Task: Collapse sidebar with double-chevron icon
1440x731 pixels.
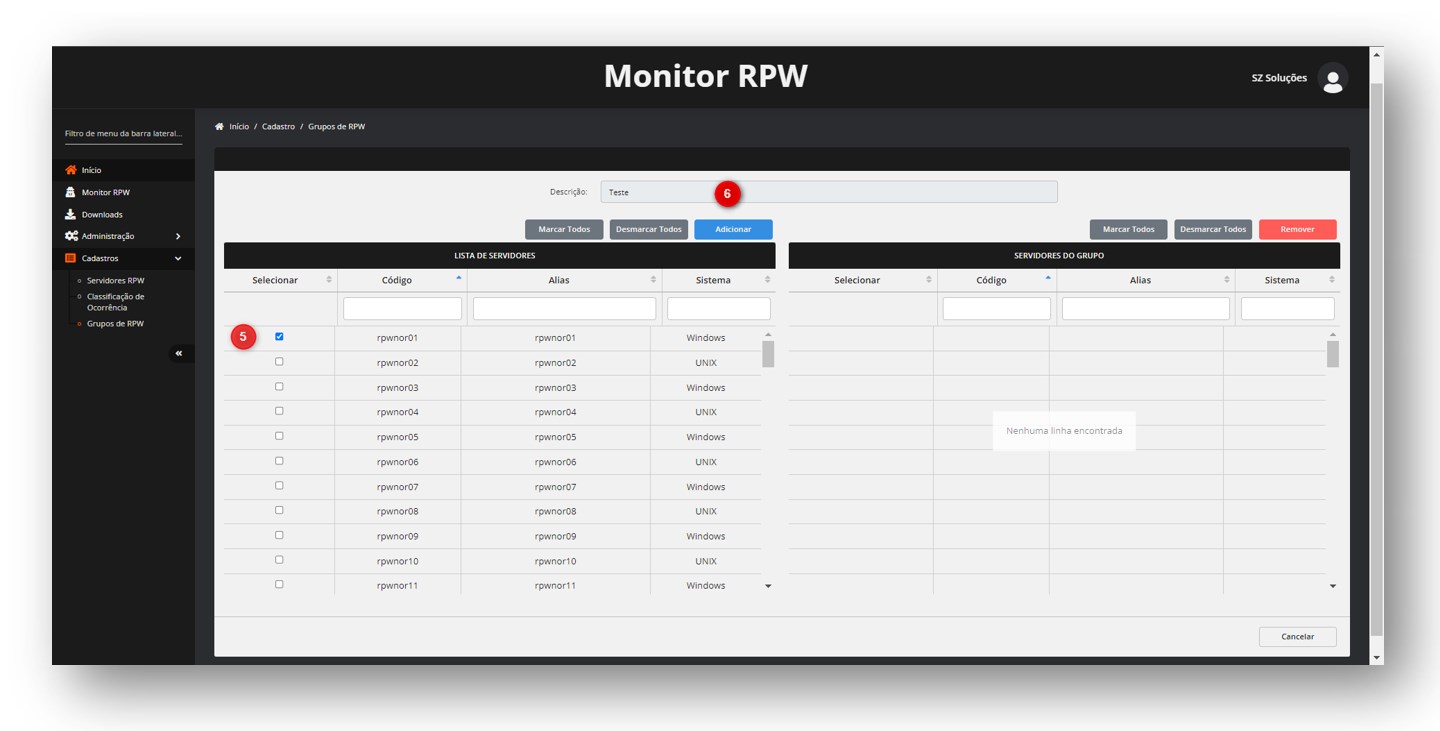Action: tap(179, 353)
